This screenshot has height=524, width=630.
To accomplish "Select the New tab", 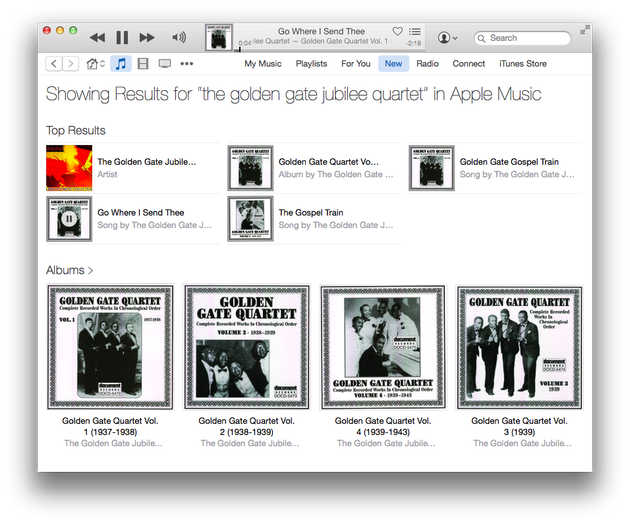I will 393,63.
